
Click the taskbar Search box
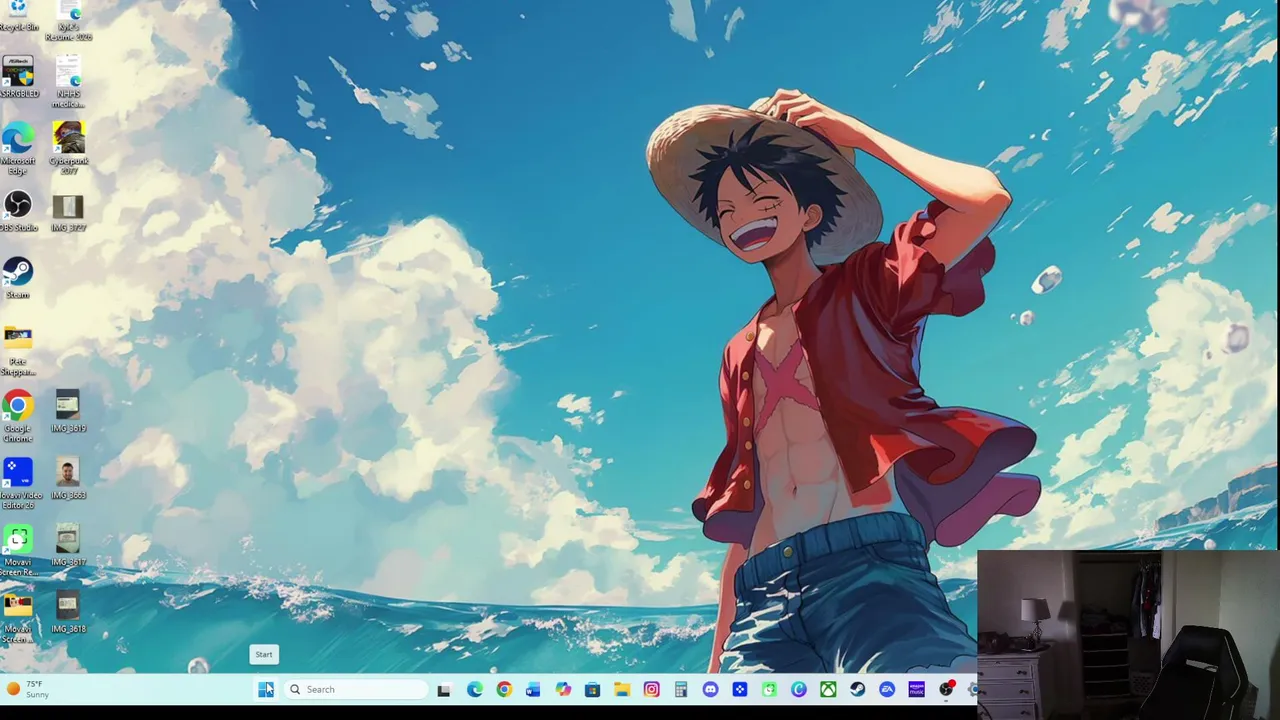(354, 689)
